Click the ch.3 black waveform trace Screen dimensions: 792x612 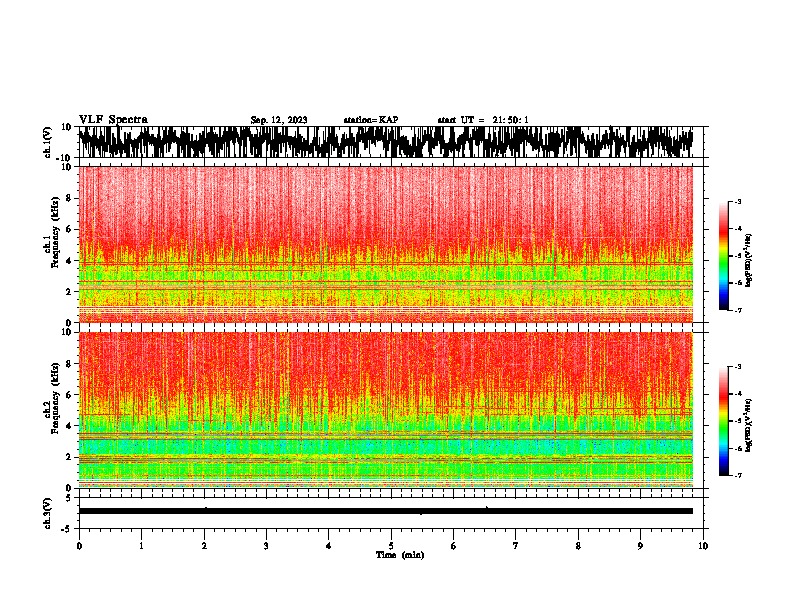click(385, 511)
